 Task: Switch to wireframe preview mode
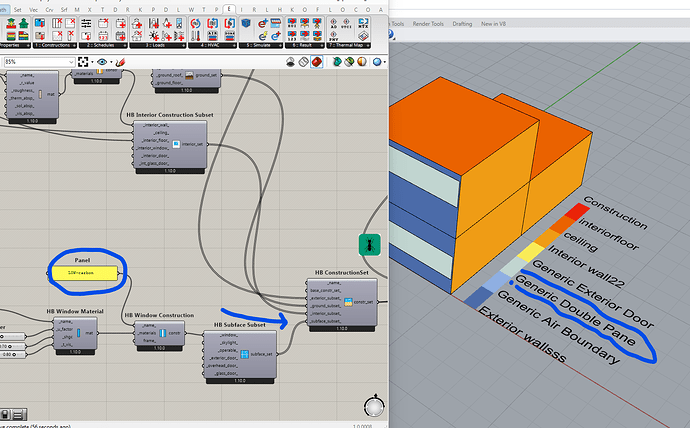click(x=303, y=62)
